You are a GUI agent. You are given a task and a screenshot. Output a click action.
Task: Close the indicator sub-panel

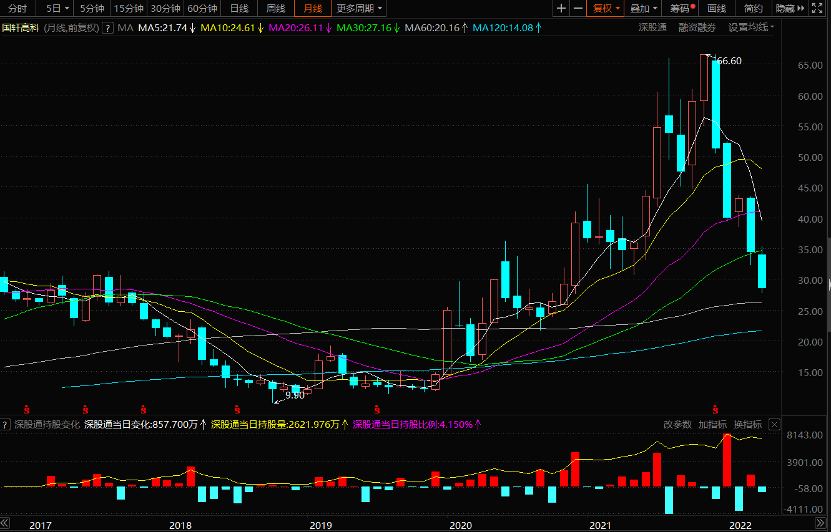tap(774, 424)
